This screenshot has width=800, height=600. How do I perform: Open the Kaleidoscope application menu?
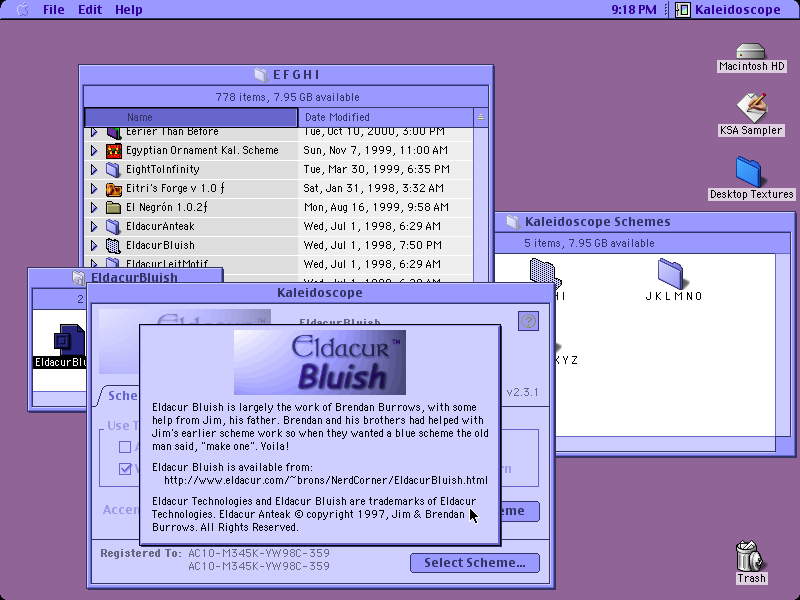click(x=728, y=9)
